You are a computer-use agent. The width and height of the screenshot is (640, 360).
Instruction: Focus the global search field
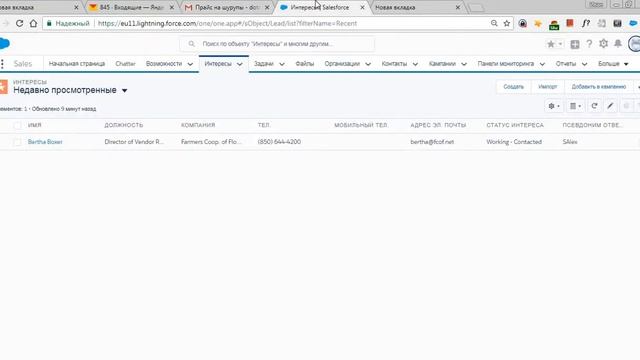click(x=277, y=44)
